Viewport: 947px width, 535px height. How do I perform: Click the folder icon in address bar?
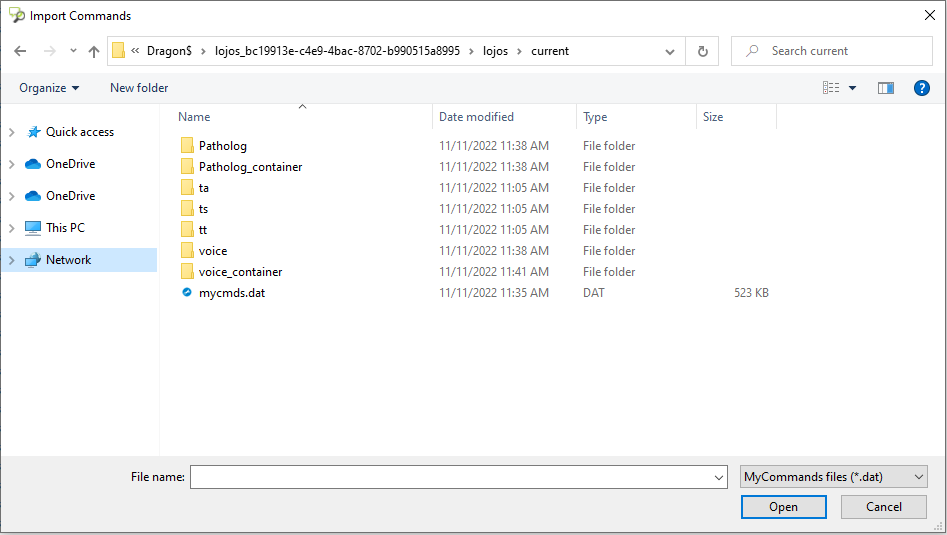(x=118, y=51)
